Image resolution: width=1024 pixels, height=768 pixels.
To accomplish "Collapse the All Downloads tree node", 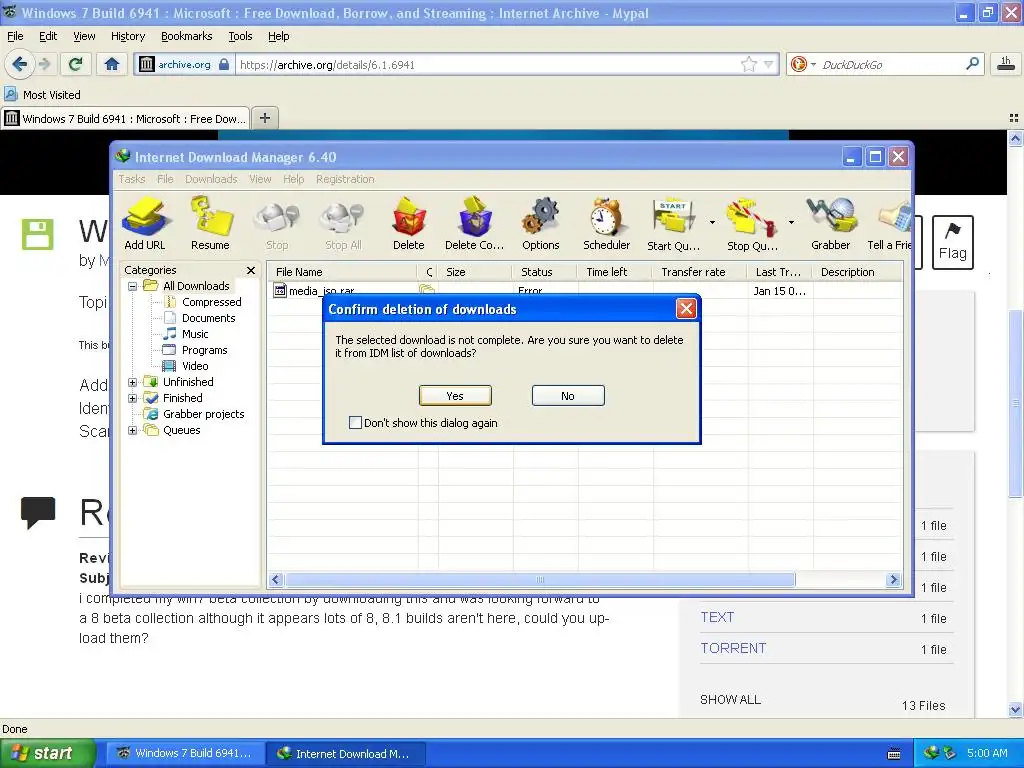I will 133,286.
